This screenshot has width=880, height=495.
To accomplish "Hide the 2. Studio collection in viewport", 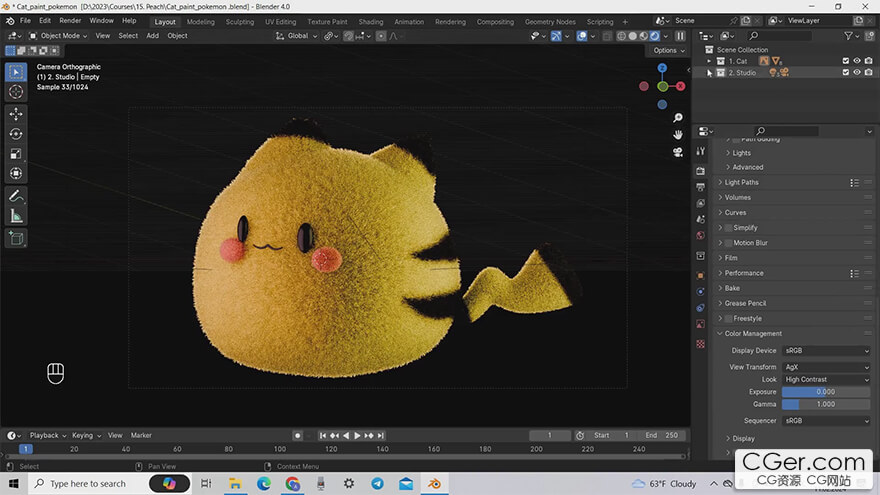I will 857,72.
